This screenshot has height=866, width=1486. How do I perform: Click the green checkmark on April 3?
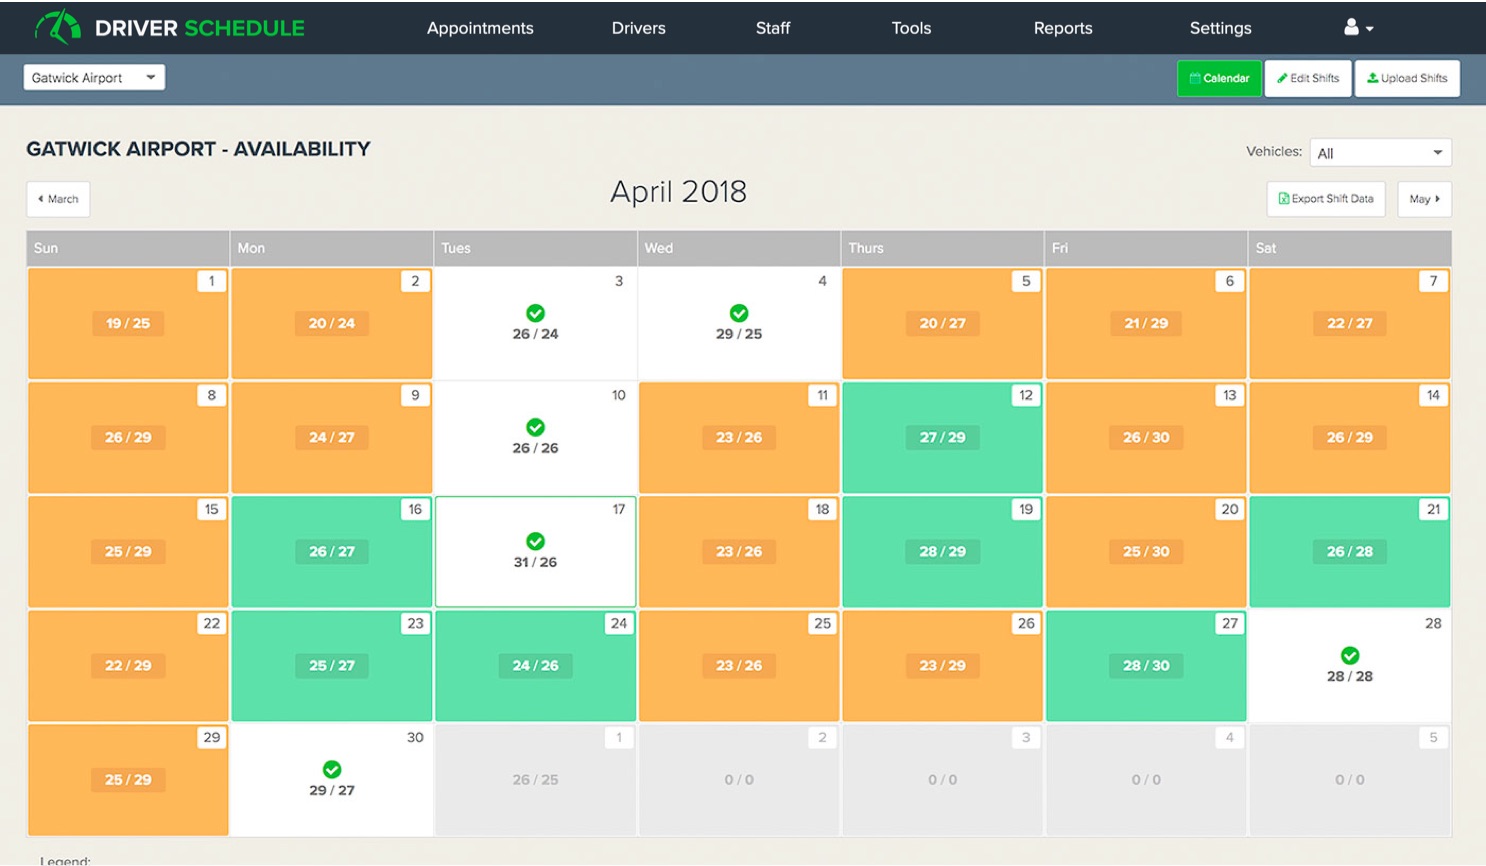pos(535,313)
